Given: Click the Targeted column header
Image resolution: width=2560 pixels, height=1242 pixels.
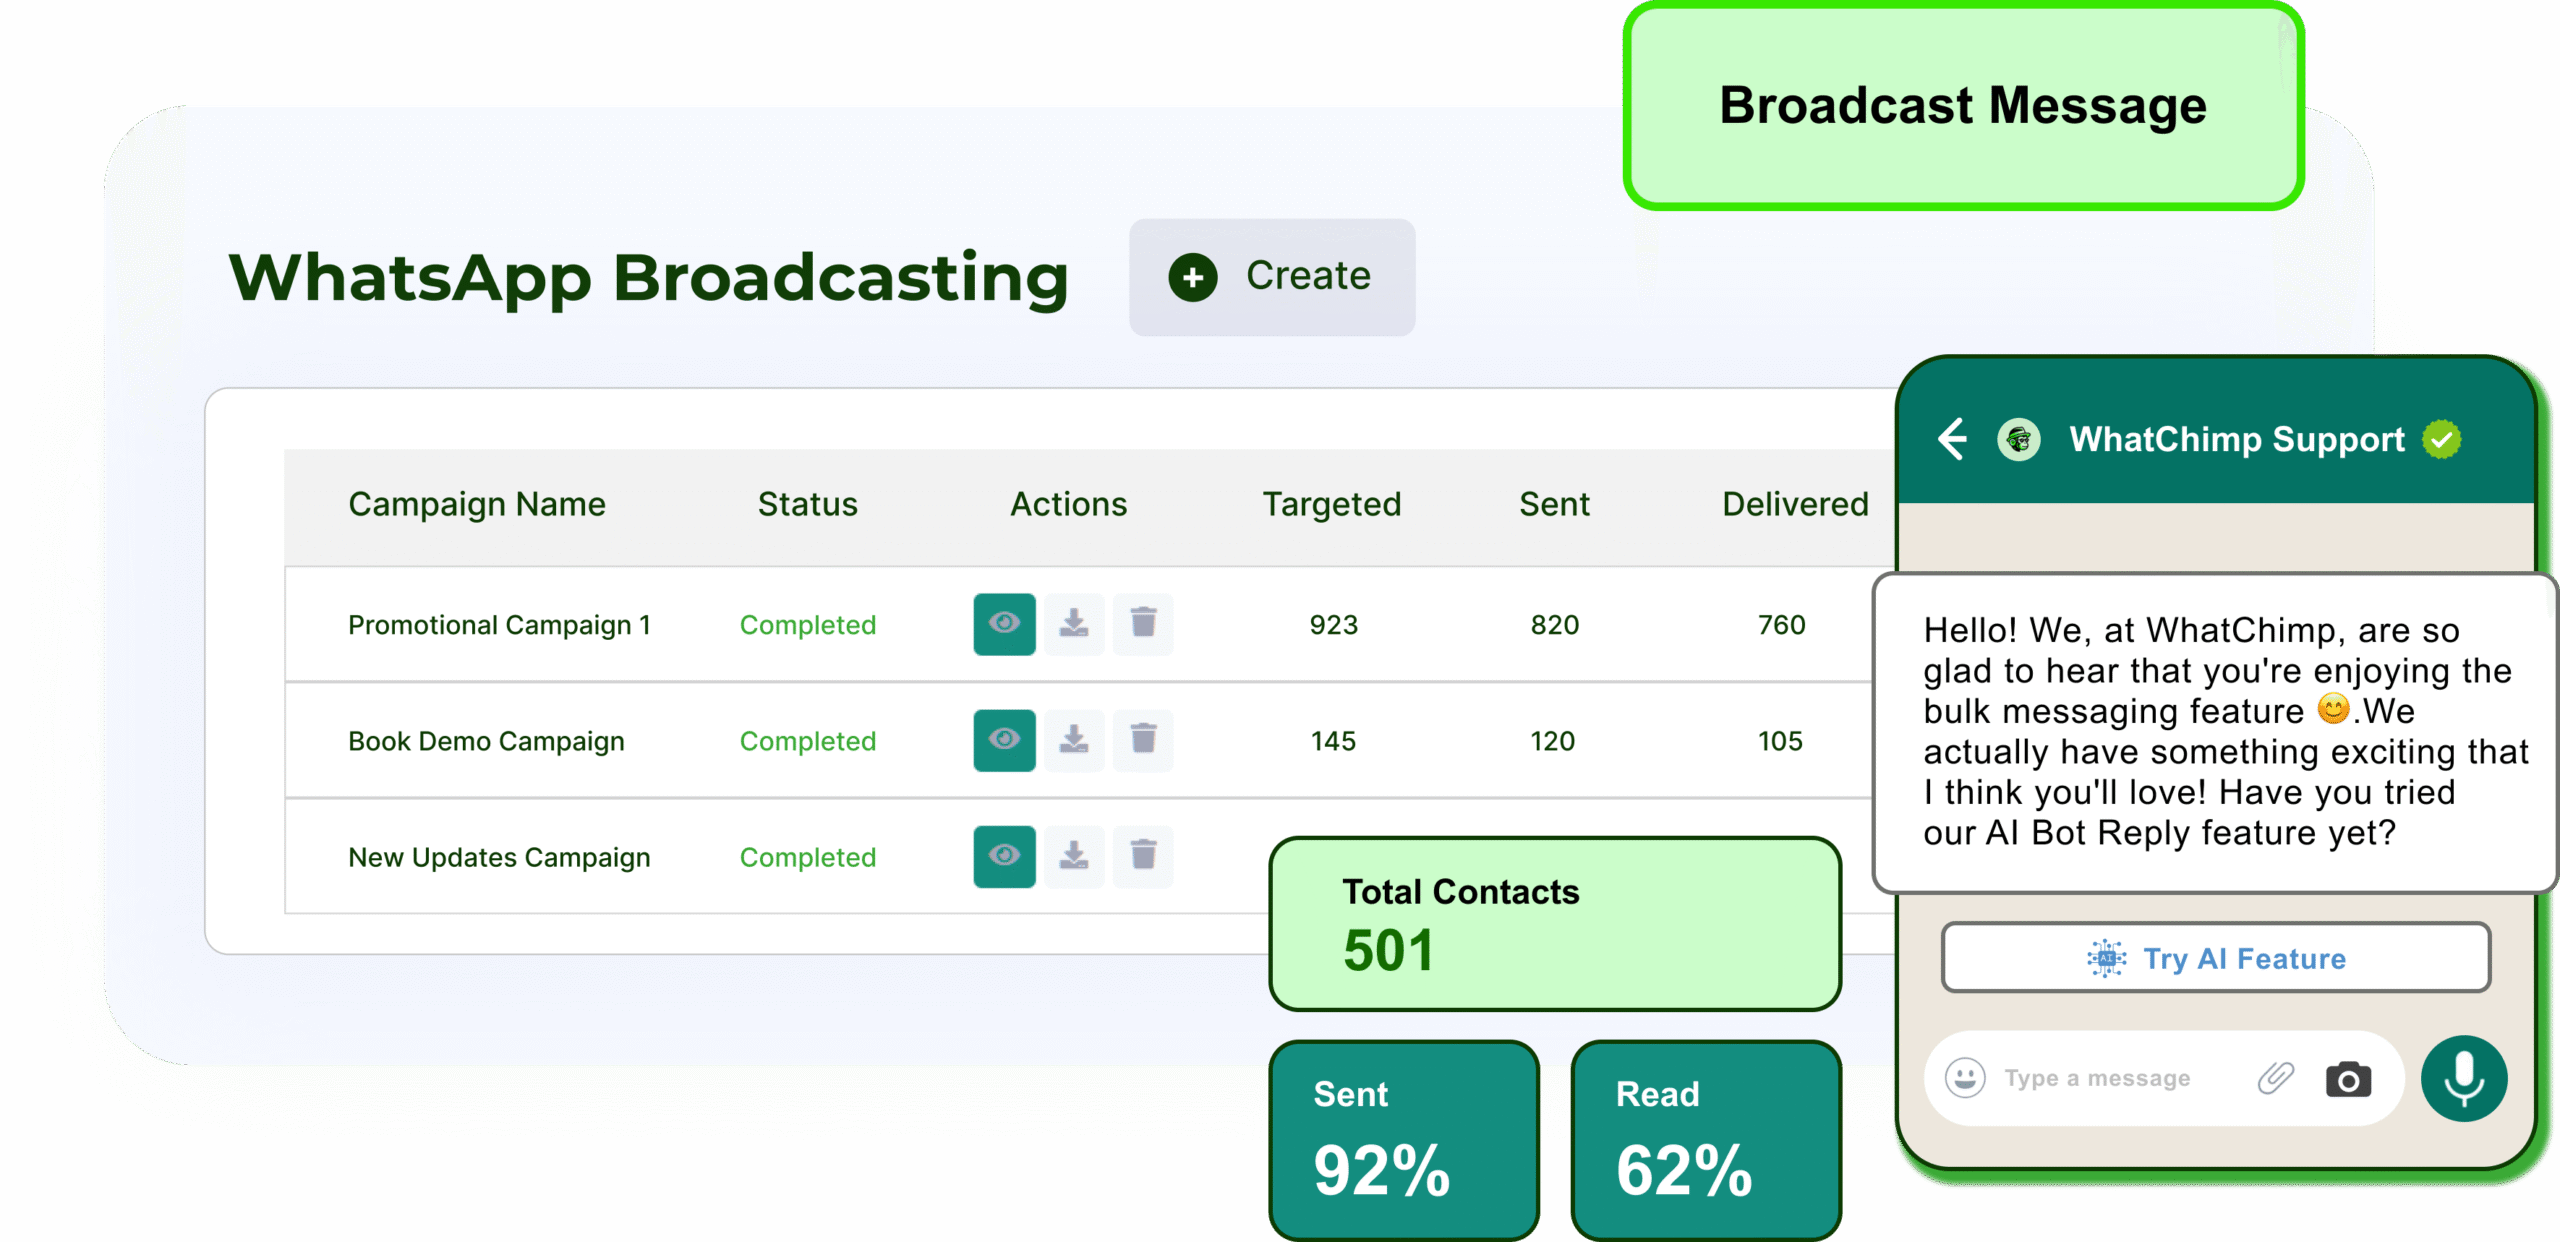Looking at the screenshot, I should 1331,504.
